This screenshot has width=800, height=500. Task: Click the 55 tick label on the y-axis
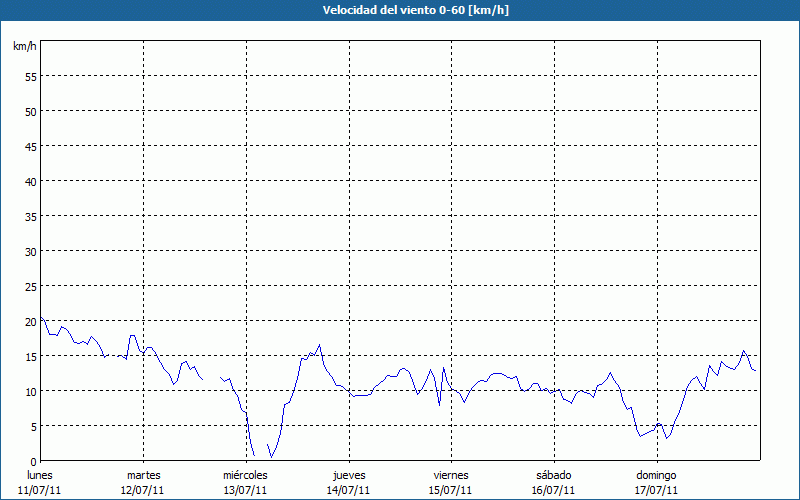pyautogui.click(x=30, y=76)
